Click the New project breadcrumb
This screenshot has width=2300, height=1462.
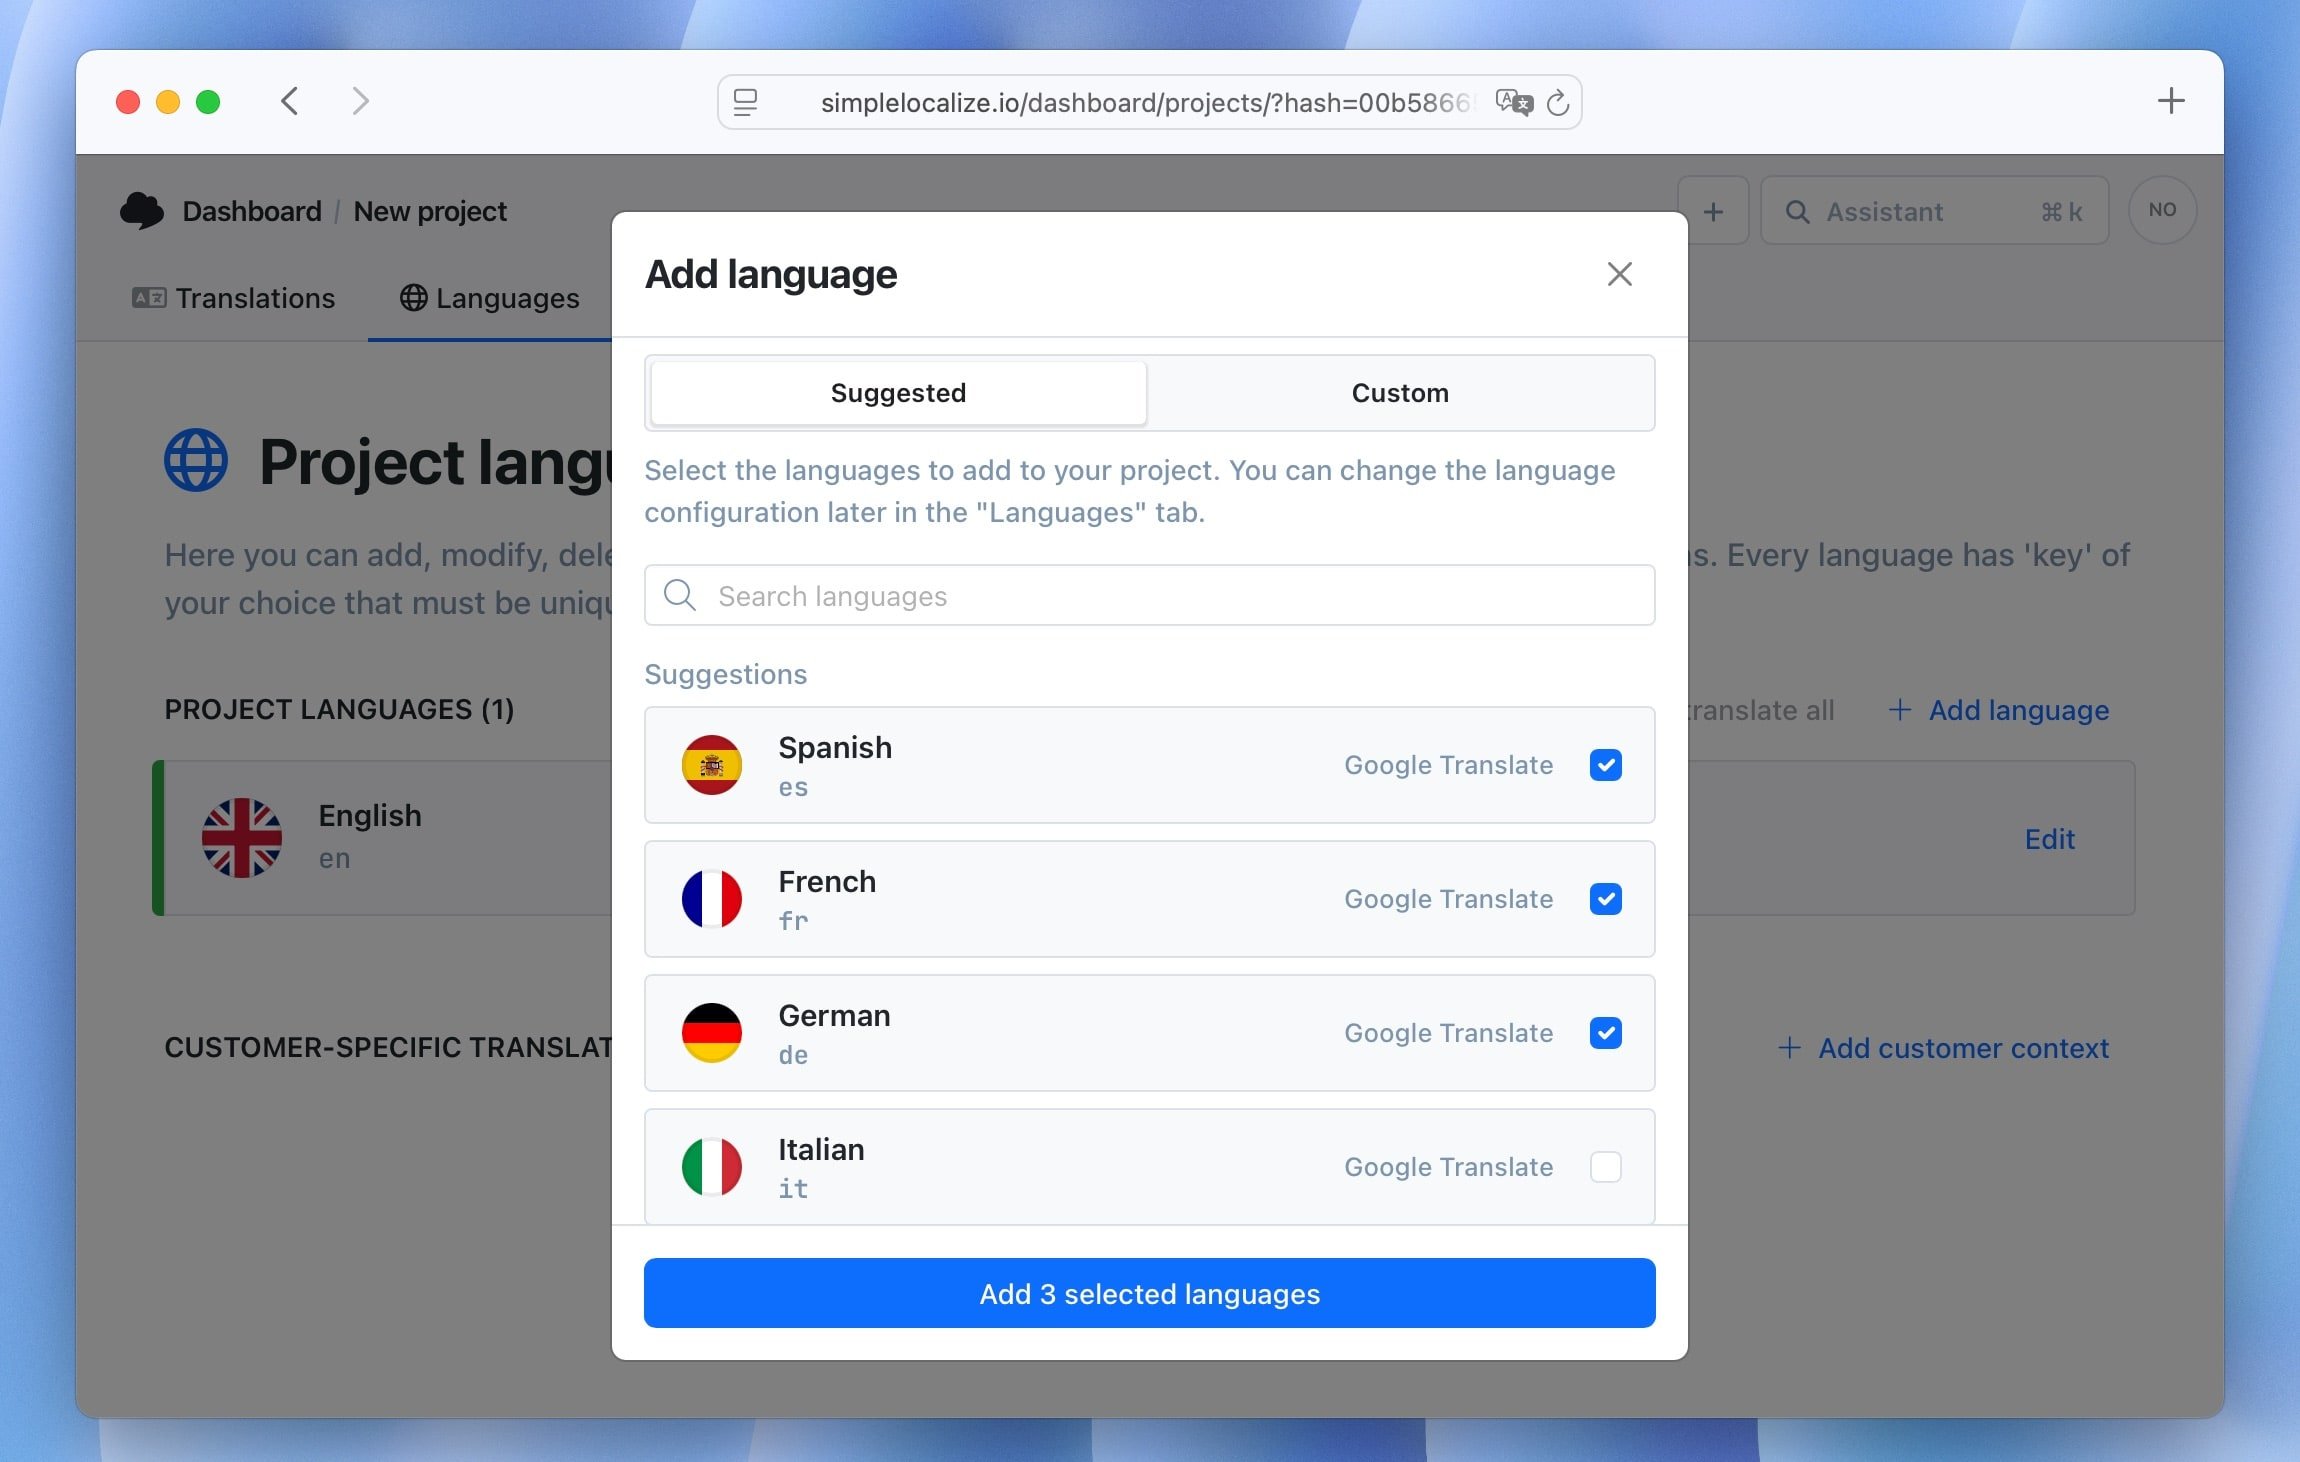point(430,211)
